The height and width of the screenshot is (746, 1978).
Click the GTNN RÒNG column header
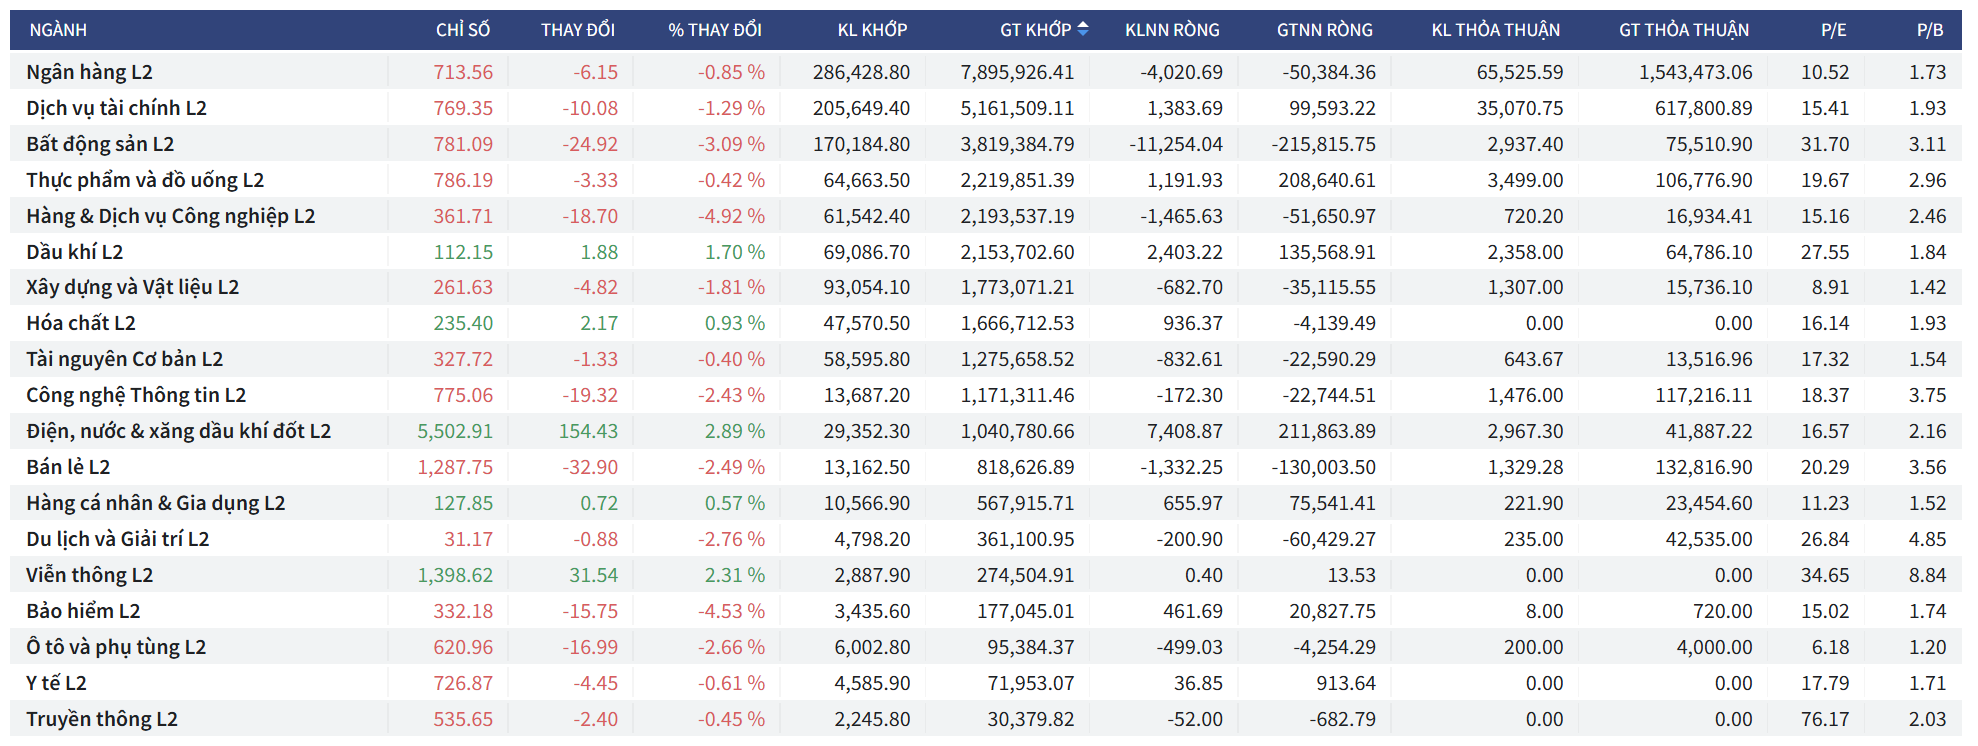pos(1324,30)
